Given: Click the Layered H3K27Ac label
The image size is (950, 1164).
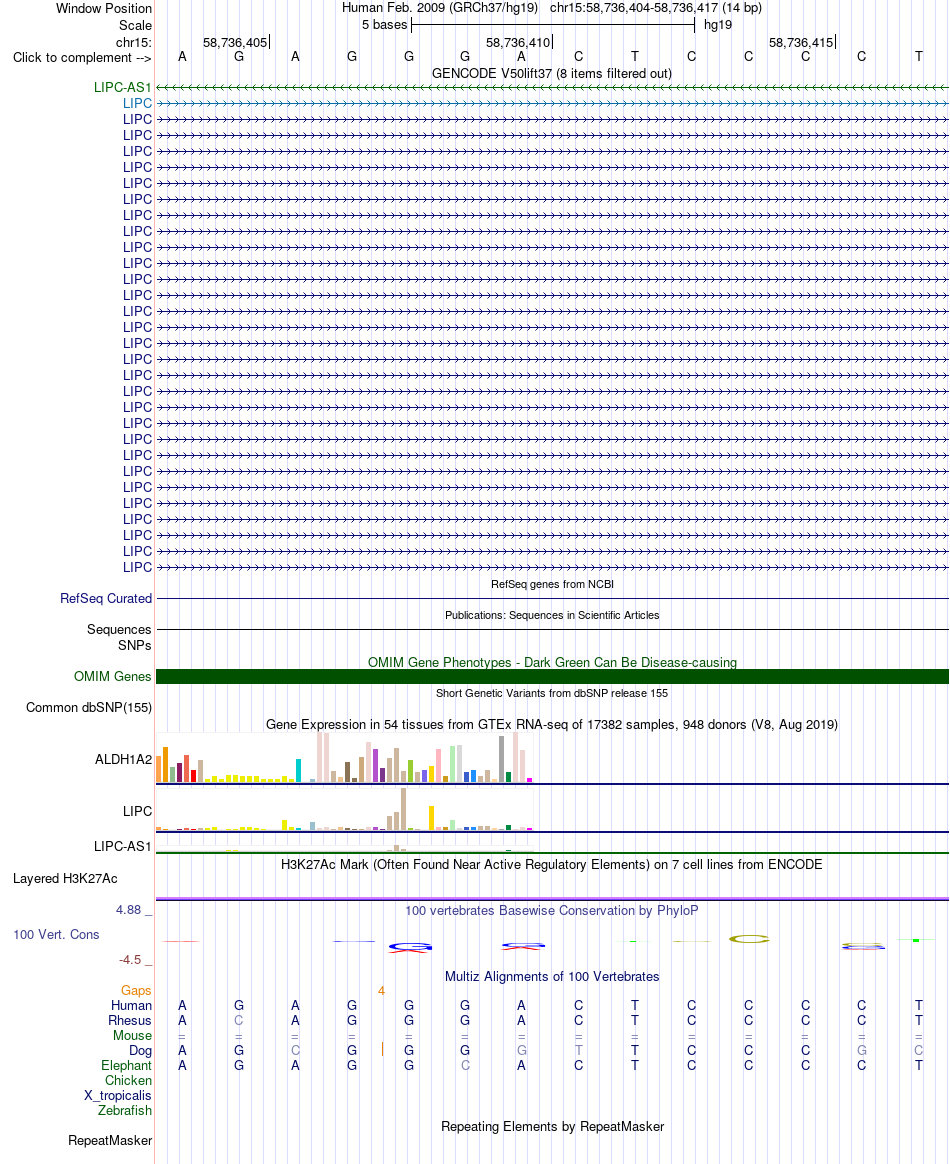Looking at the screenshot, I should (x=65, y=879).
